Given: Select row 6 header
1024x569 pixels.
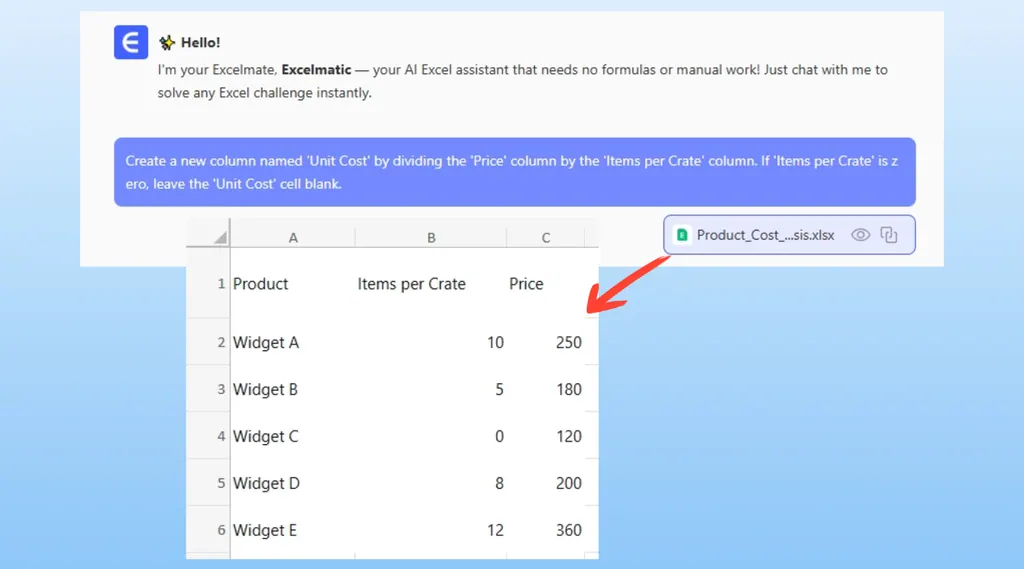Looking at the screenshot, I should (221, 530).
